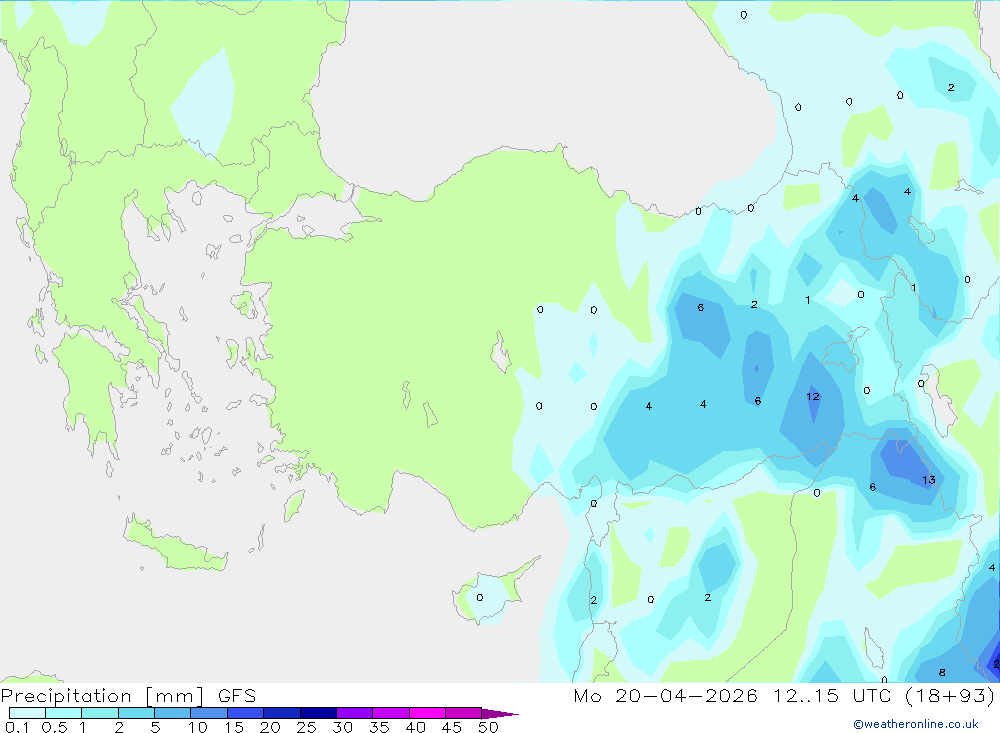
Task: Pick the 1–2 mm legend color swatch
Action: 100,713
